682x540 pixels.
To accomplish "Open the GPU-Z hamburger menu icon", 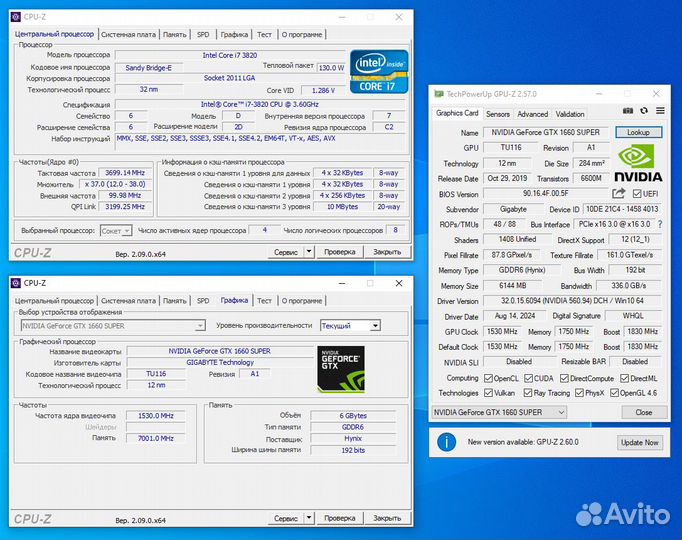I will point(660,111).
